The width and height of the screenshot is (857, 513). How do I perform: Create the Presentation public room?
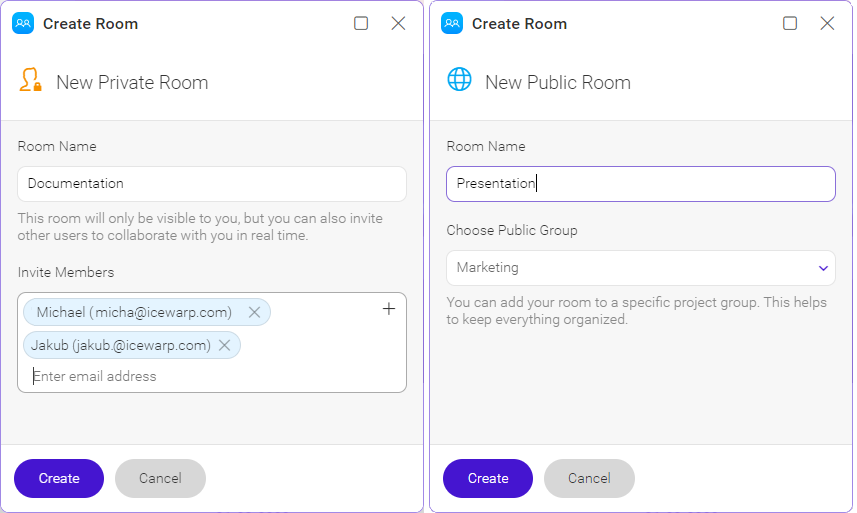[x=488, y=478]
